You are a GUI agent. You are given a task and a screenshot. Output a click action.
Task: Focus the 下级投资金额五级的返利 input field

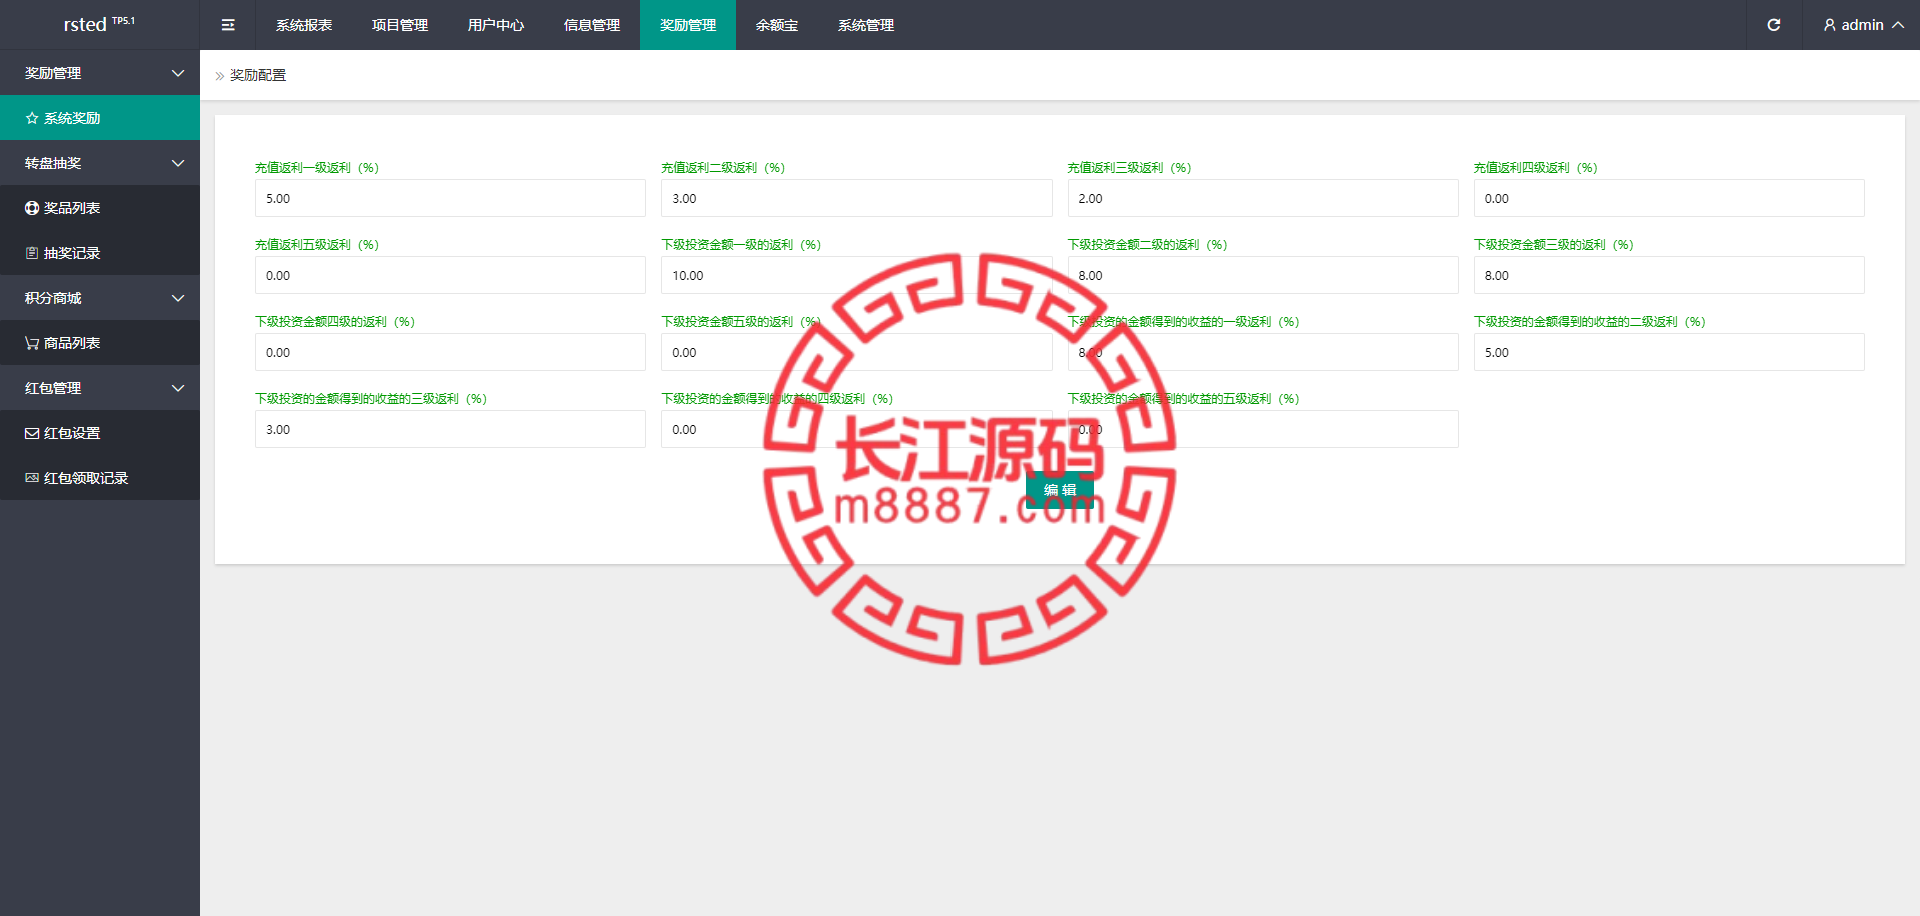(x=857, y=352)
